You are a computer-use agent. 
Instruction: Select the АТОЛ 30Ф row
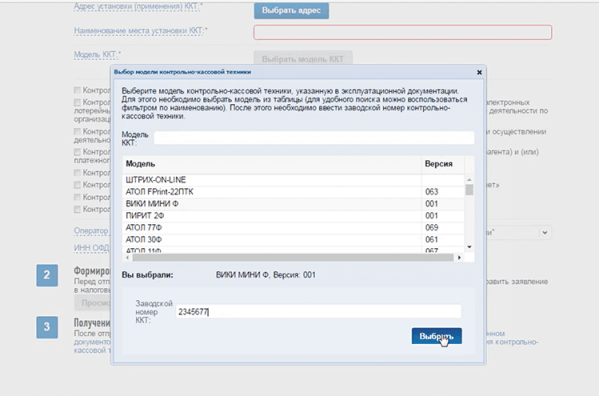pos(293,239)
